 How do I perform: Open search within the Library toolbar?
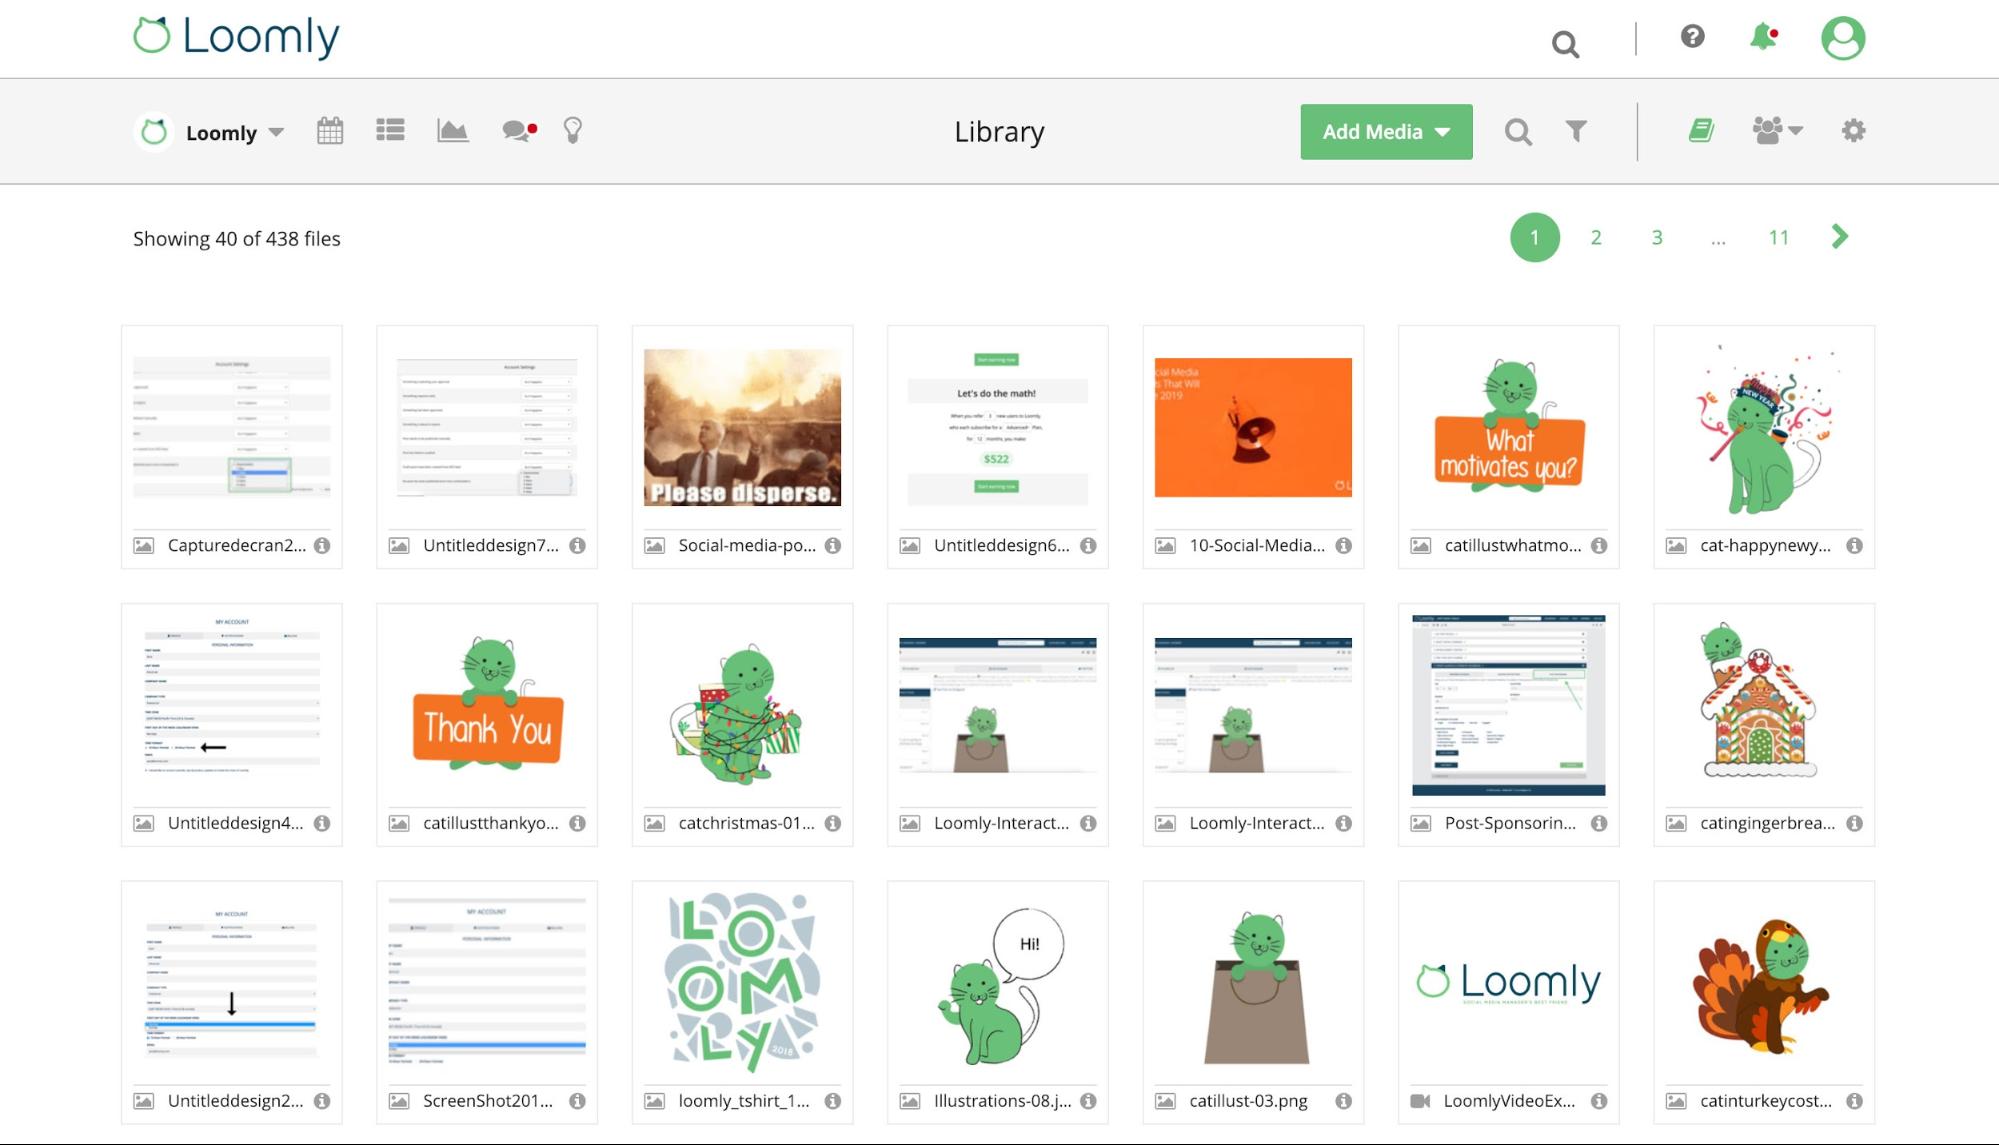pos(1518,131)
